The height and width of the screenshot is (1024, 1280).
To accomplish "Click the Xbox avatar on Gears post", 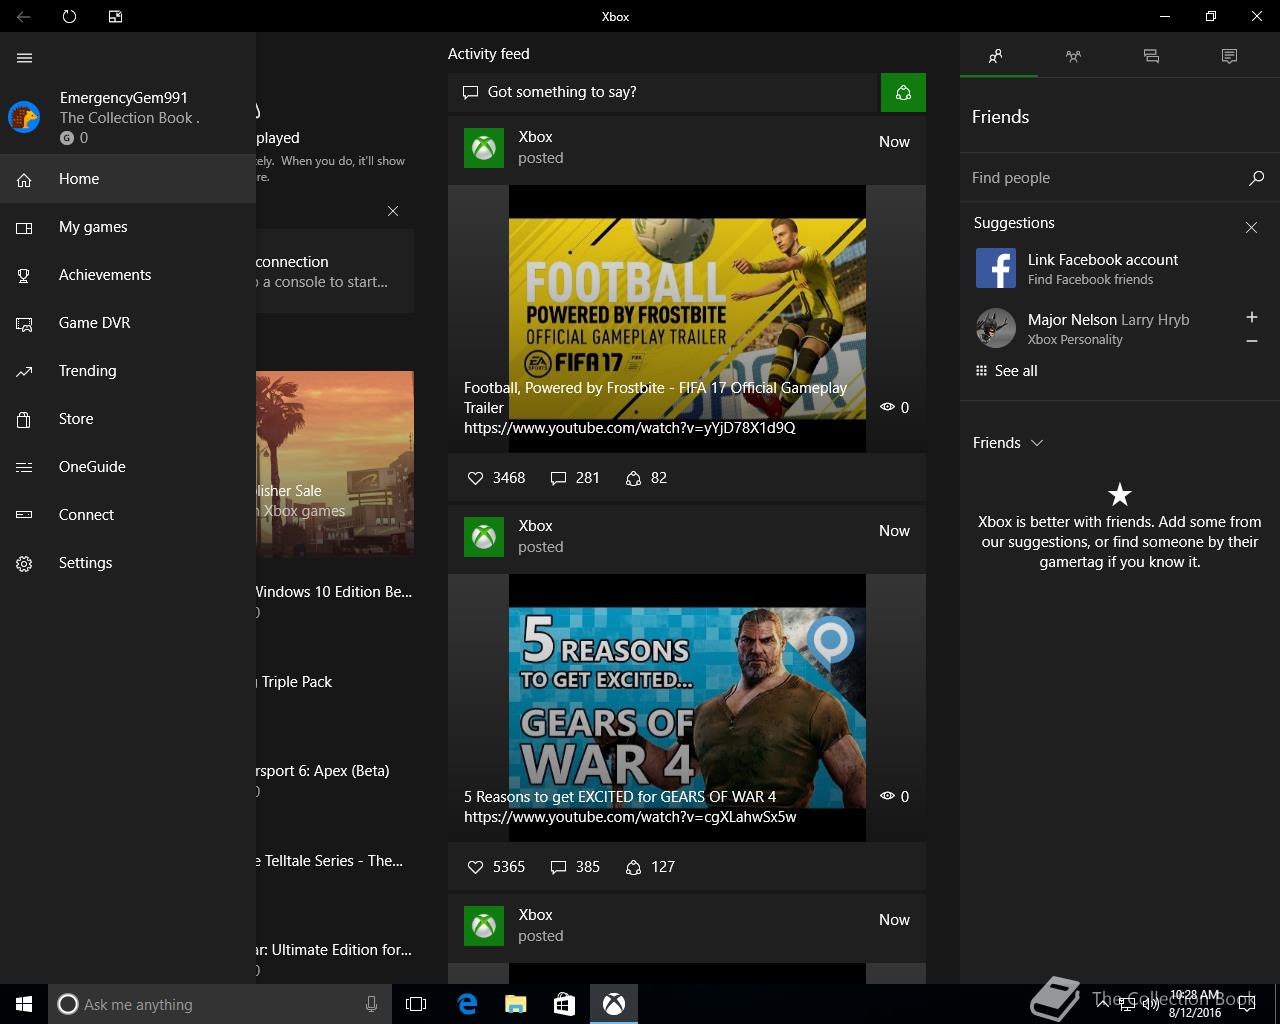I will pos(484,537).
